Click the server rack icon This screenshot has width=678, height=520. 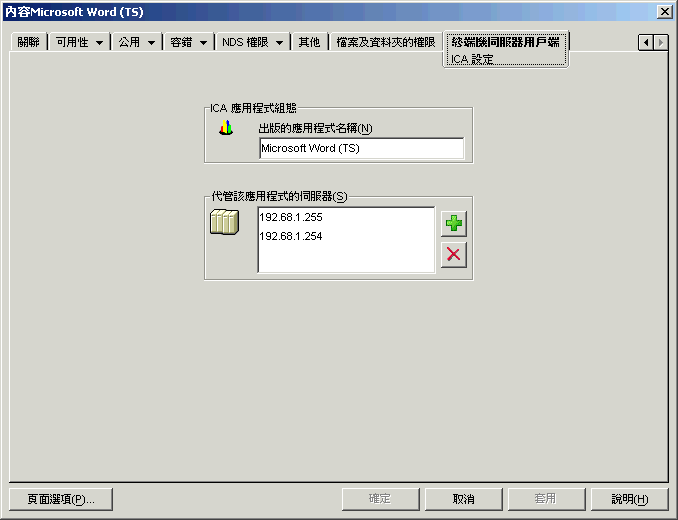click(x=224, y=222)
